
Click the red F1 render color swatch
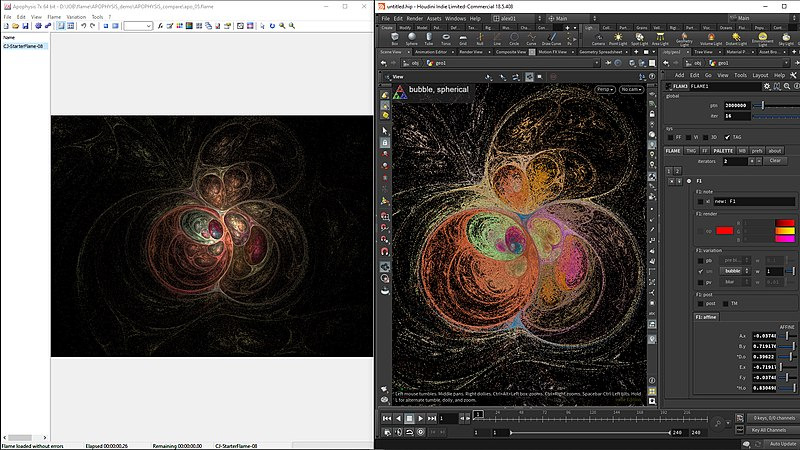(725, 231)
